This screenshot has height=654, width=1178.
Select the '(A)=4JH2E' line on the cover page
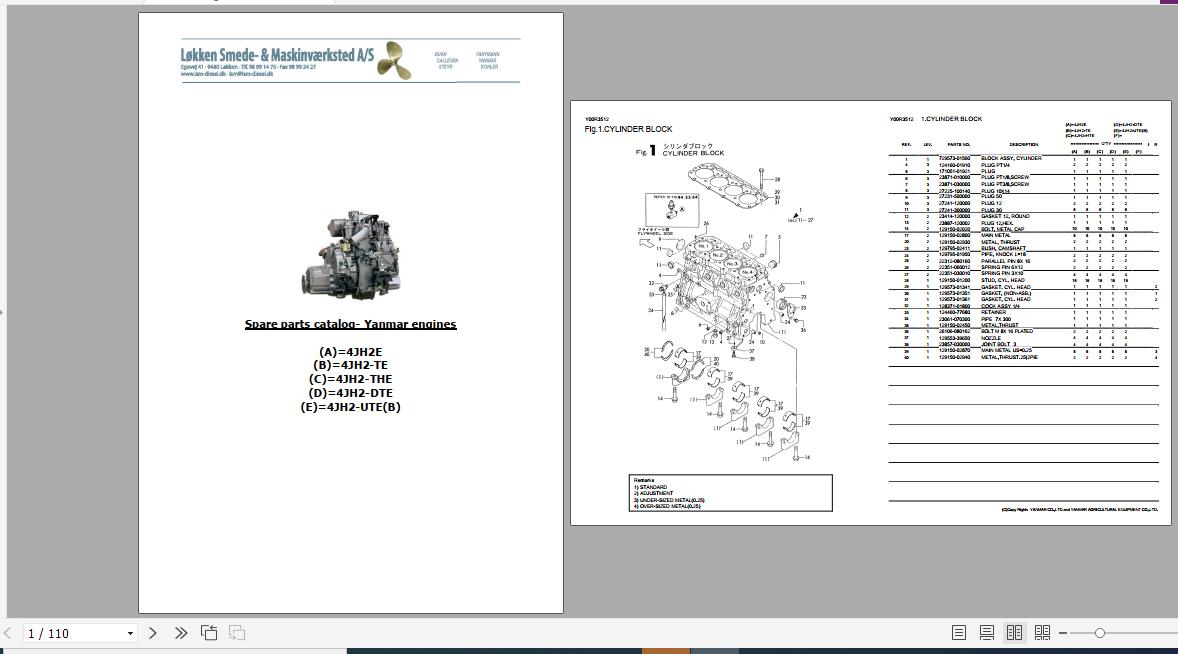(350, 352)
